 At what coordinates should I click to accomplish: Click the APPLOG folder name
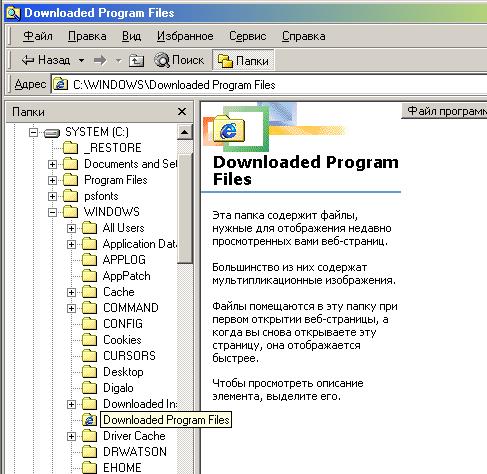click(x=124, y=260)
